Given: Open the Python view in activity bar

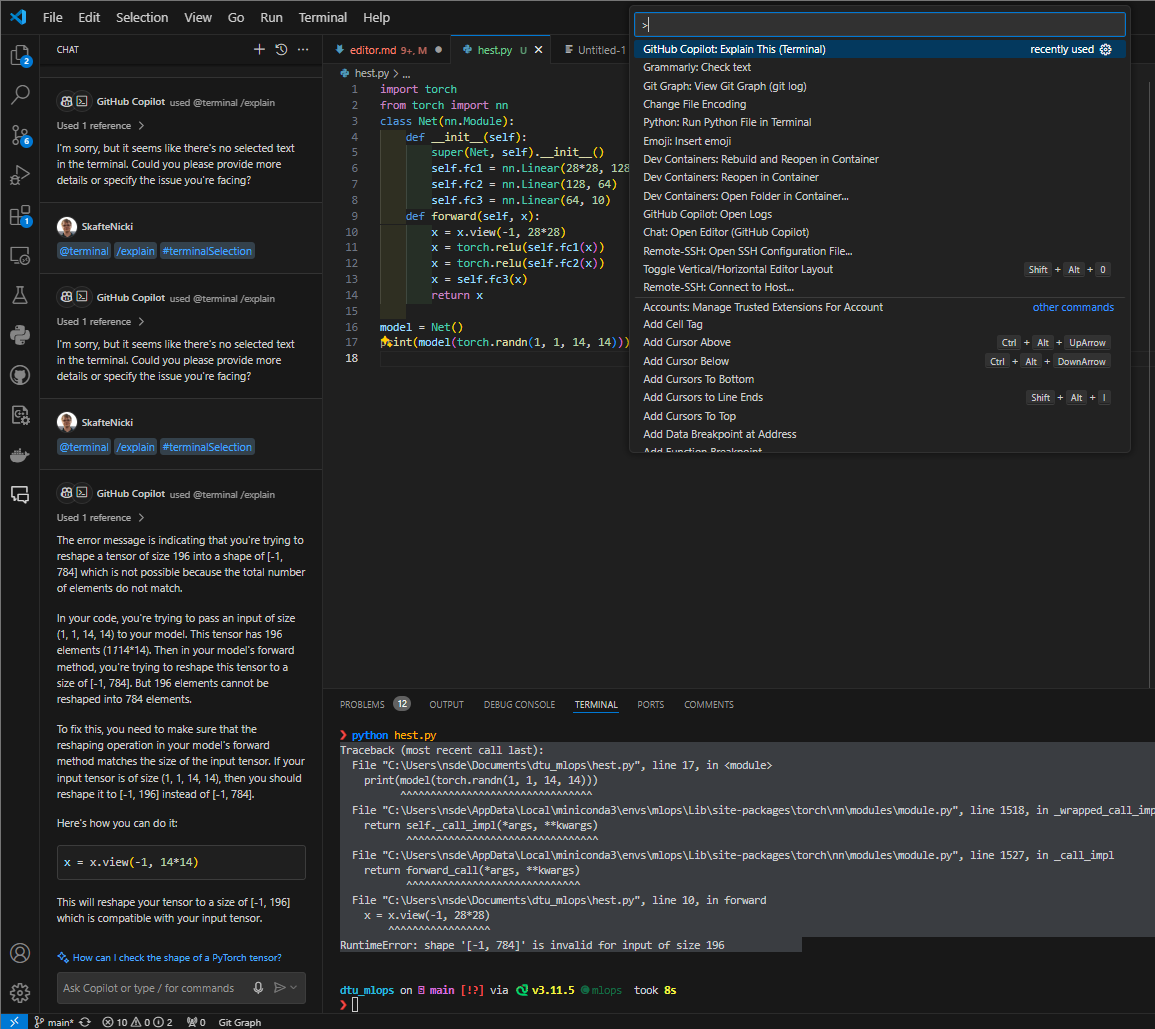Looking at the screenshot, I should click(x=20, y=335).
